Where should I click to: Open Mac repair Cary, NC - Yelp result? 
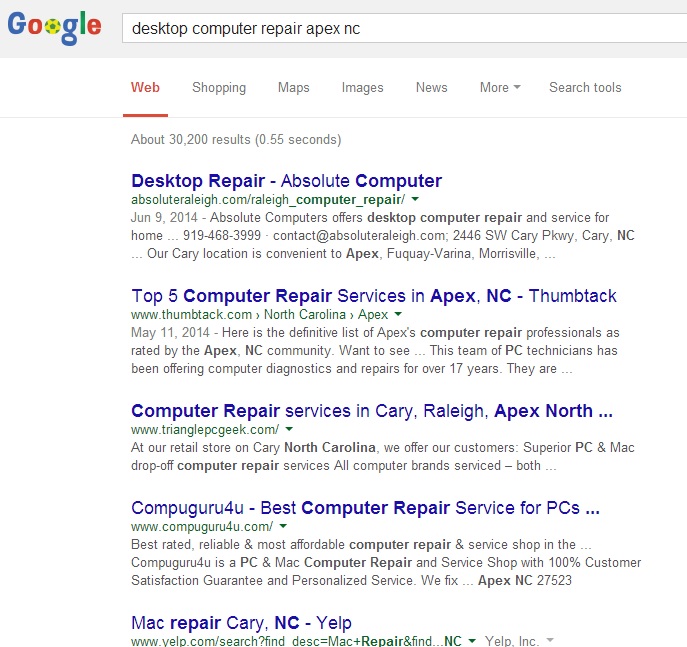pos(241,623)
